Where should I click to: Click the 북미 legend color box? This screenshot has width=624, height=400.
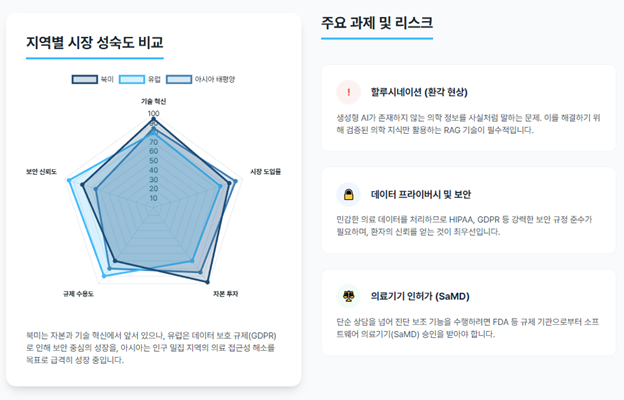(x=85, y=79)
